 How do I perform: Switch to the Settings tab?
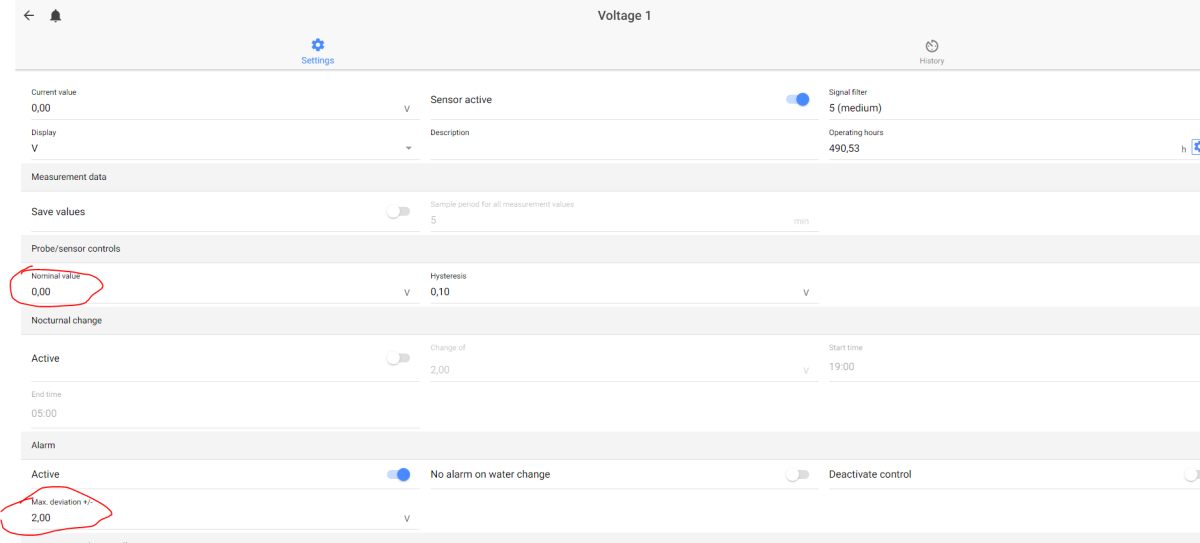318,52
